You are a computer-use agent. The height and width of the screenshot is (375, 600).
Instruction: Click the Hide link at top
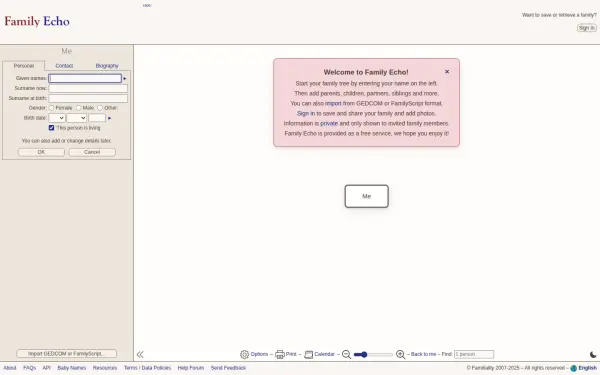pyautogui.click(x=147, y=5)
